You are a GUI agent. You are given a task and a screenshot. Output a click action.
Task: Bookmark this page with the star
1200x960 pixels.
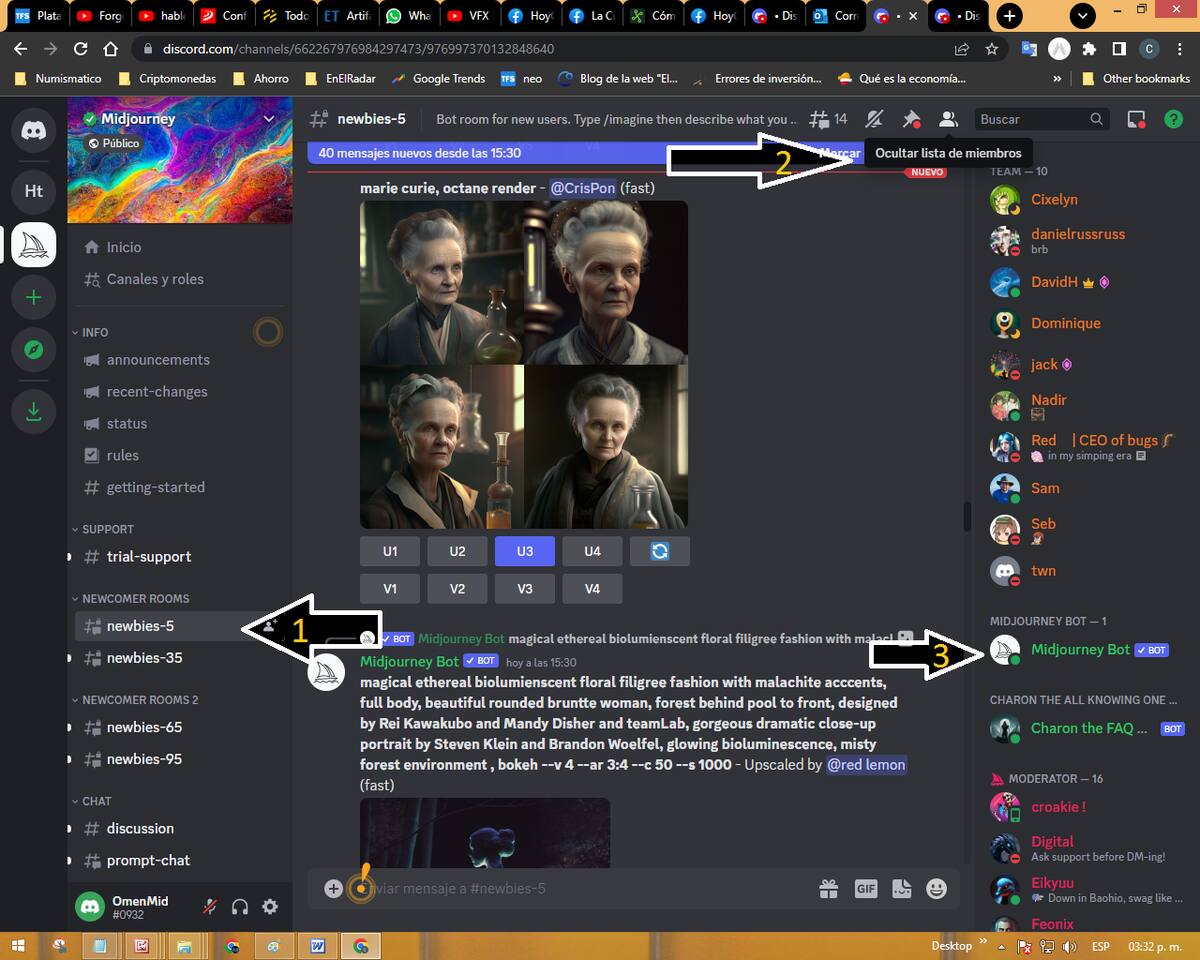tap(991, 48)
